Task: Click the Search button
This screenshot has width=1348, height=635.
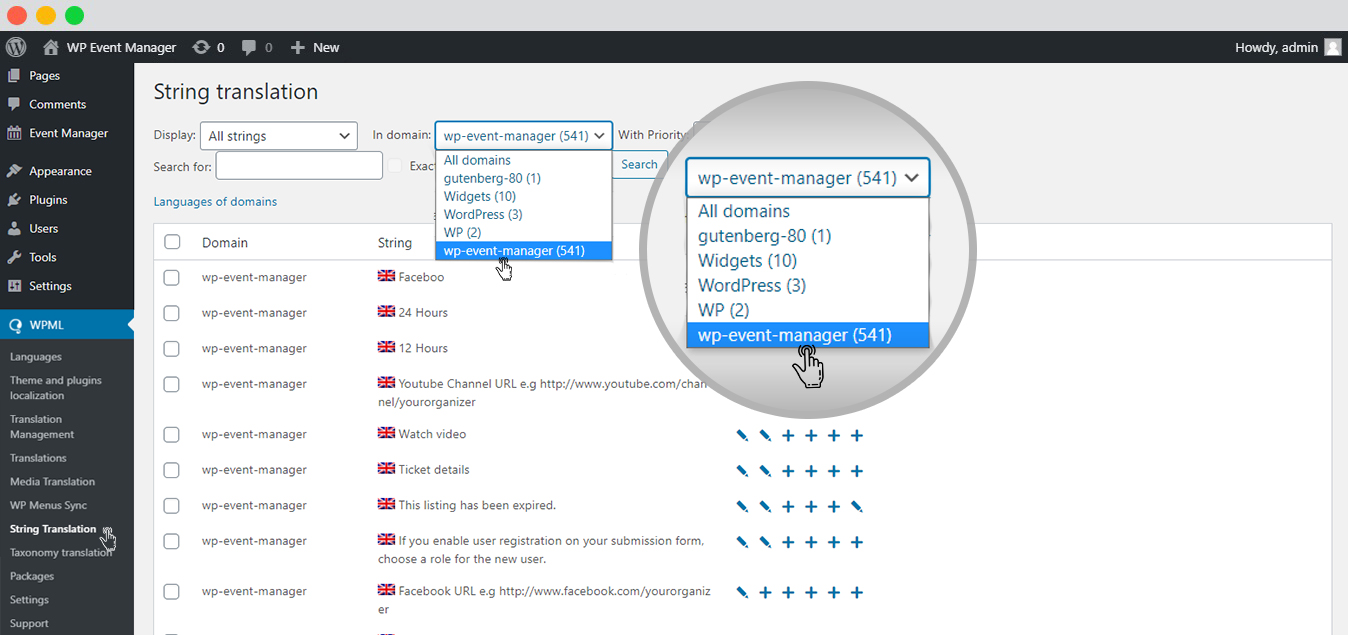Action: tap(639, 165)
